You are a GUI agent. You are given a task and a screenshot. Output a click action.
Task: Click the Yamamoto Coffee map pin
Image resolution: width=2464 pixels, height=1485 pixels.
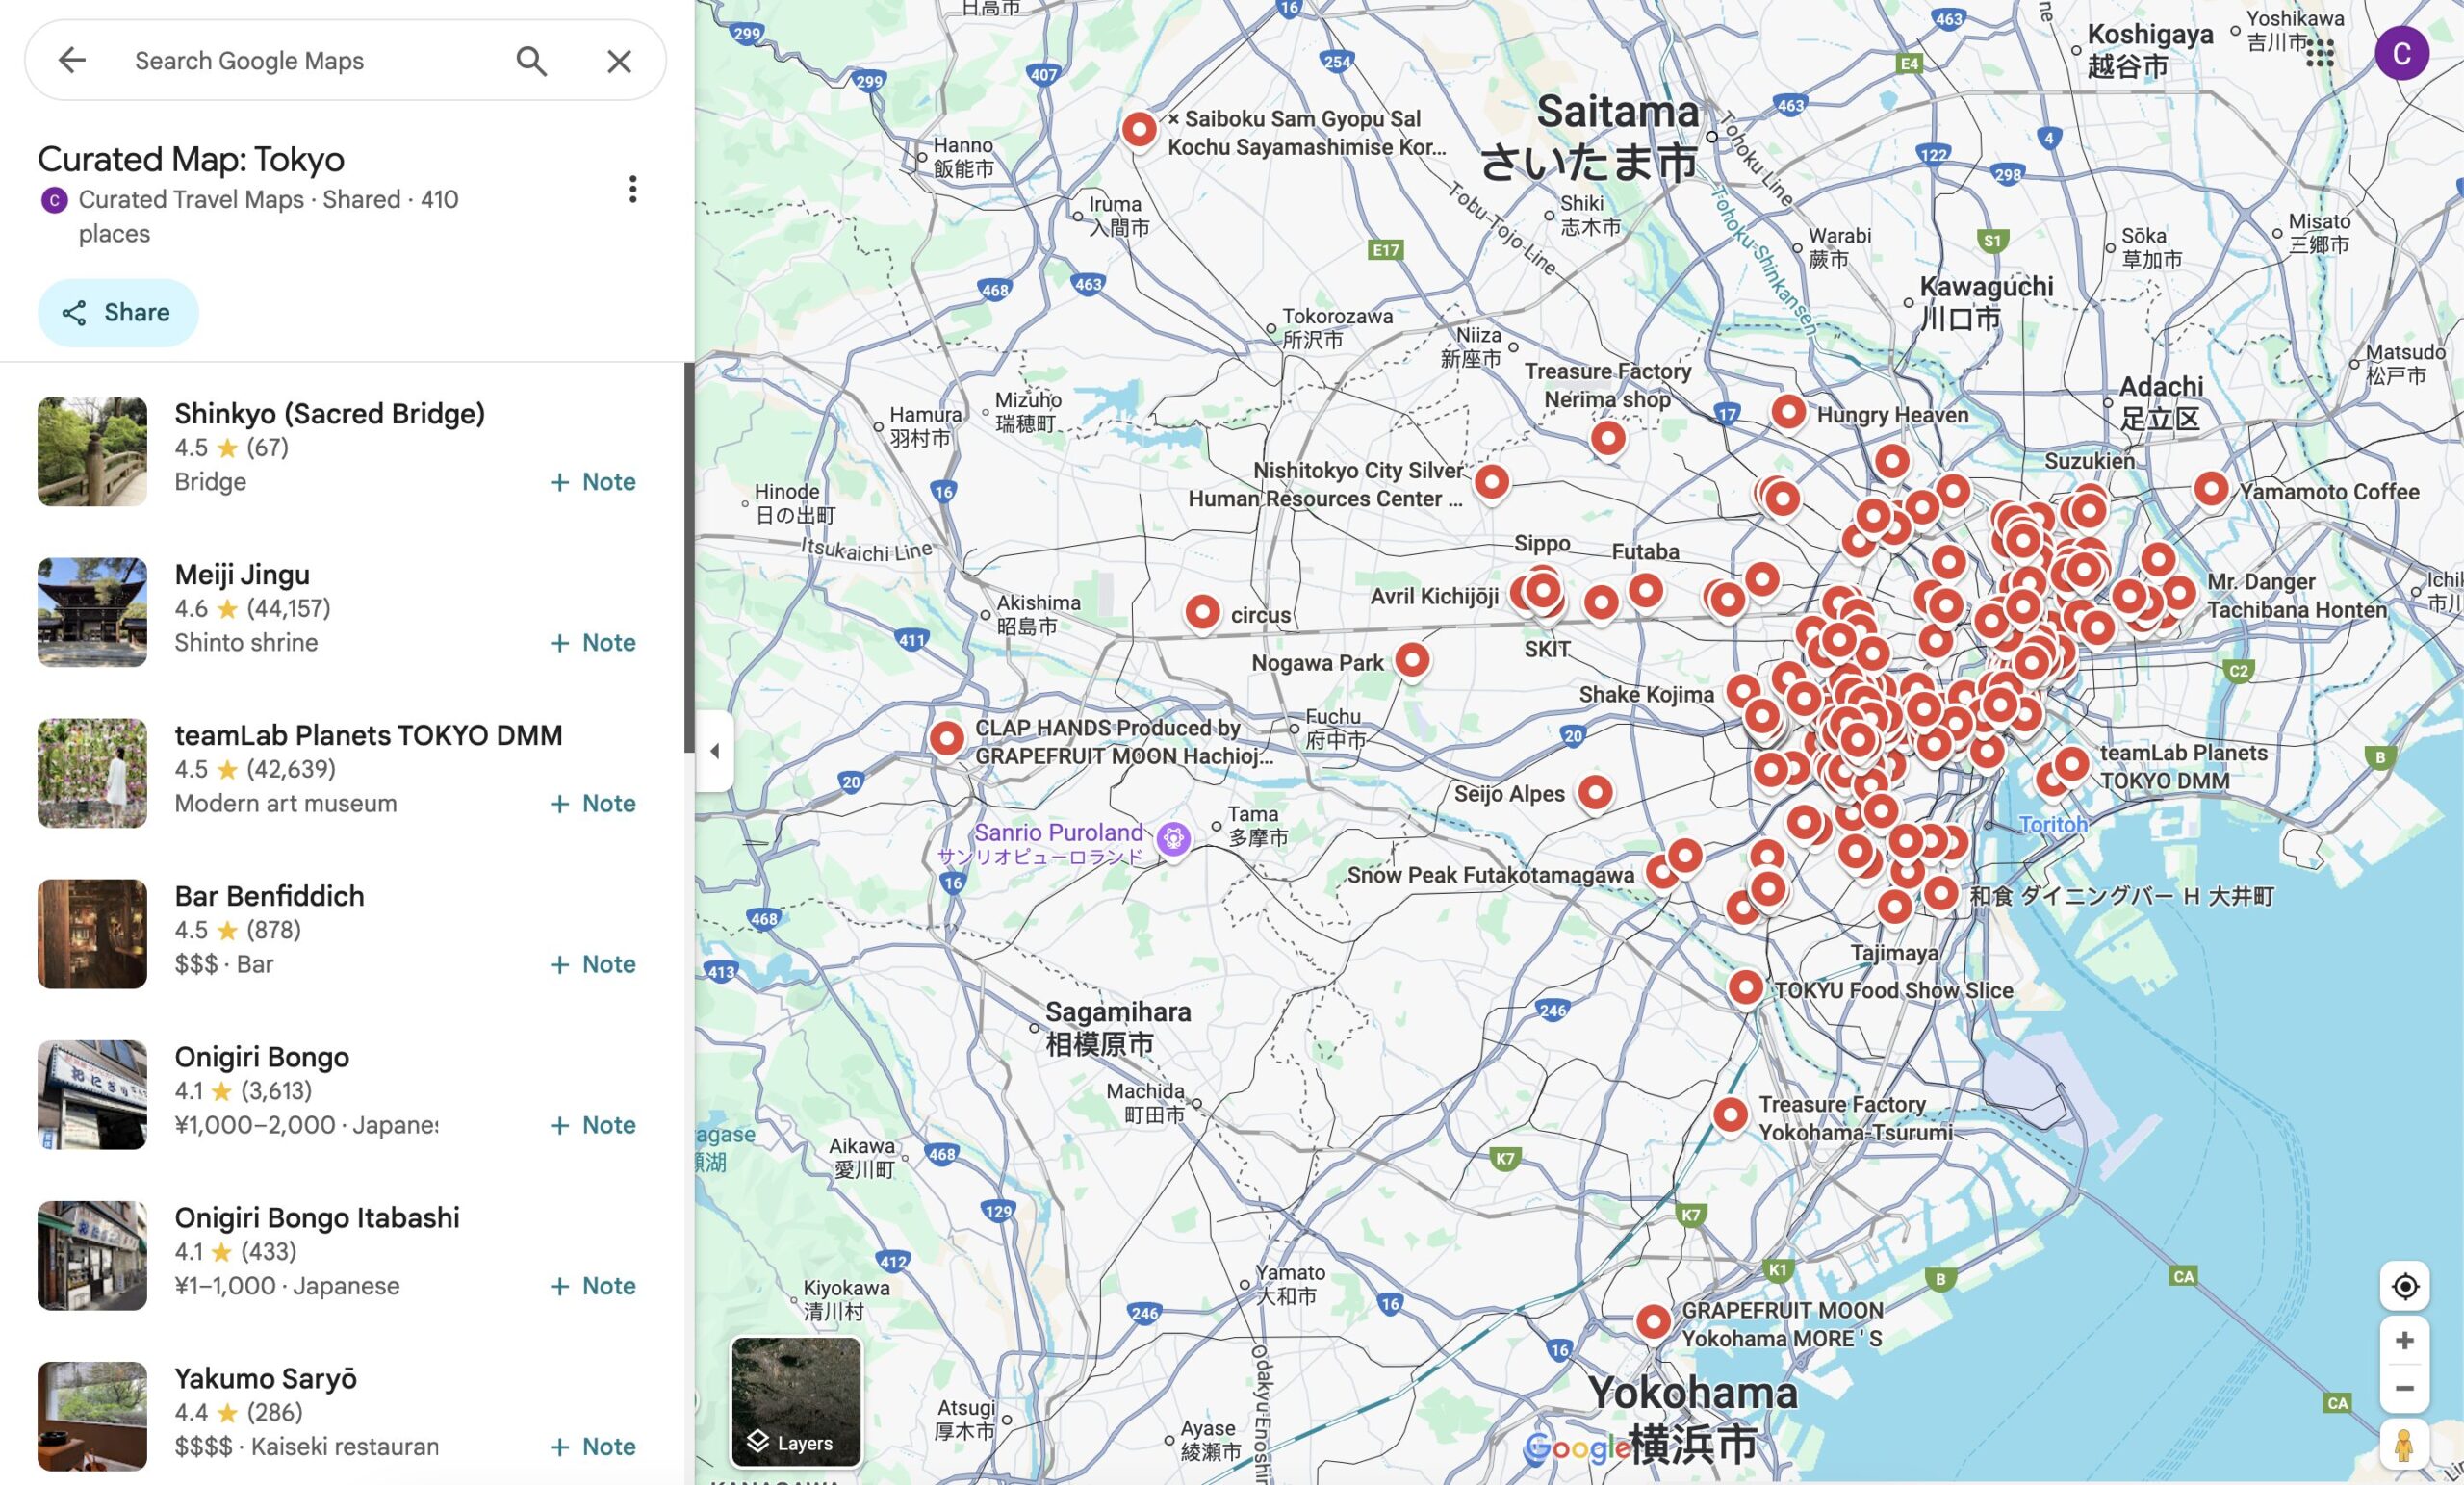(x=2211, y=490)
